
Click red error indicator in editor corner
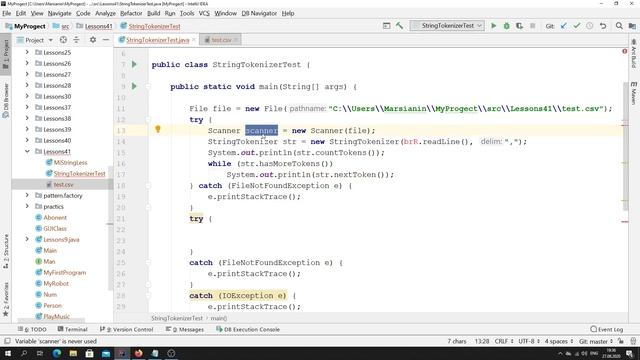point(624,51)
